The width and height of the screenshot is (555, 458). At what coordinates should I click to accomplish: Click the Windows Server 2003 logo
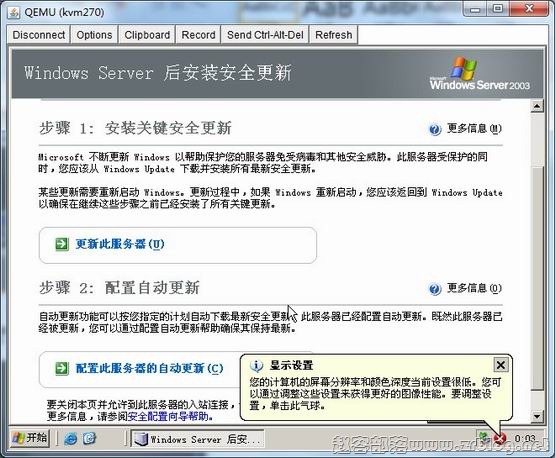(x=480, y=74)
